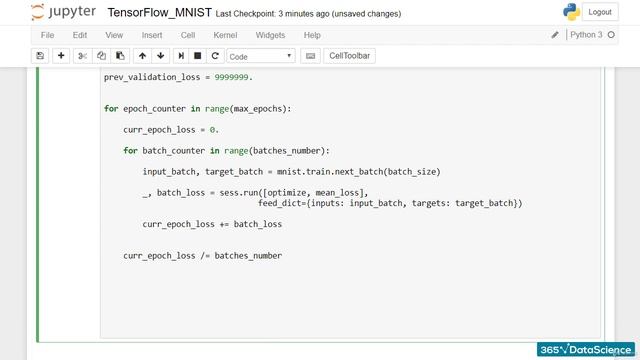Click the line 'prev_validation_loss = 9999999.'

point(178,77)
